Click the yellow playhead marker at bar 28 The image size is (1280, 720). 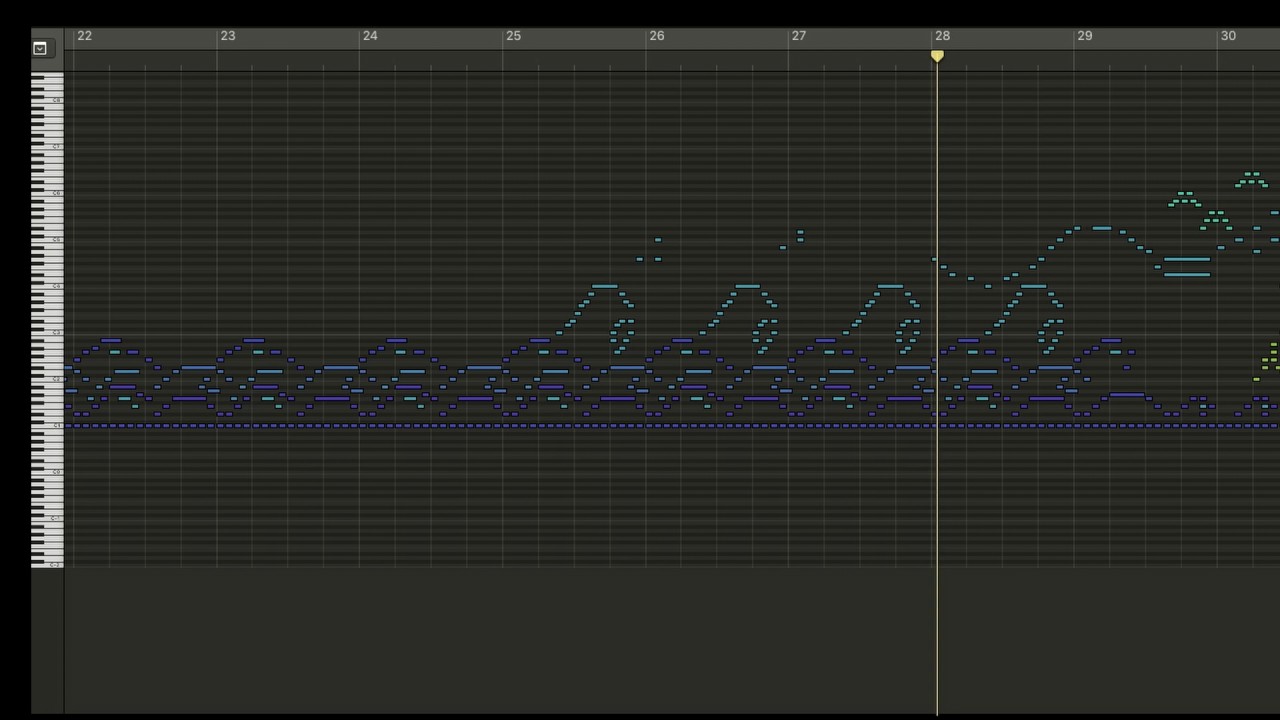937,56
